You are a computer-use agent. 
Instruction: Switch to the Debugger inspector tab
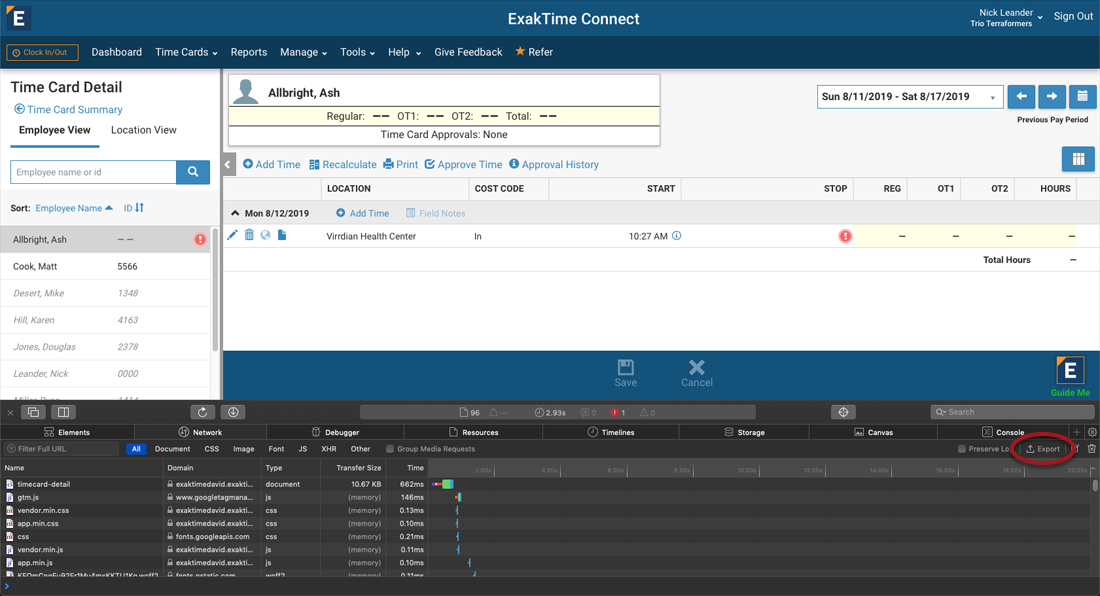(x=335, y=433)
